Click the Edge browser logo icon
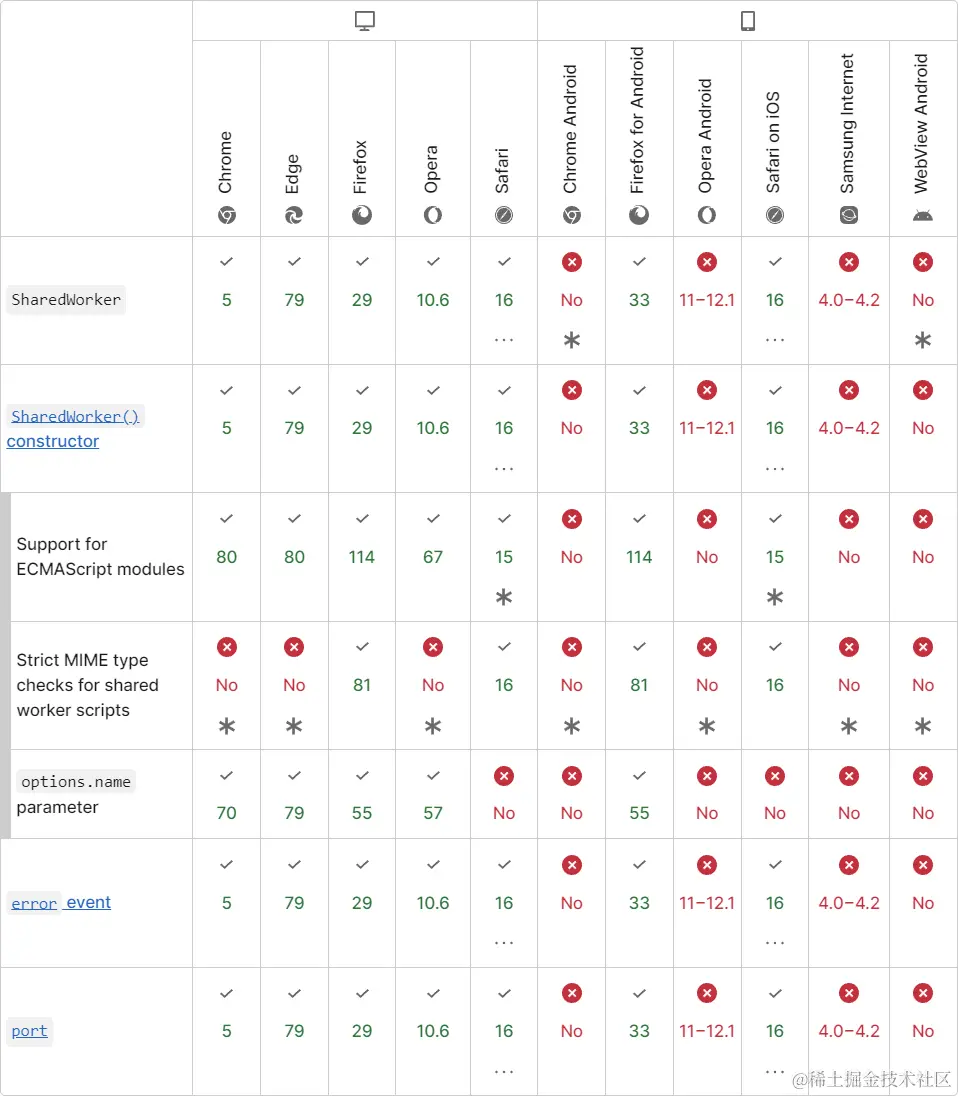 coord(294,214)
